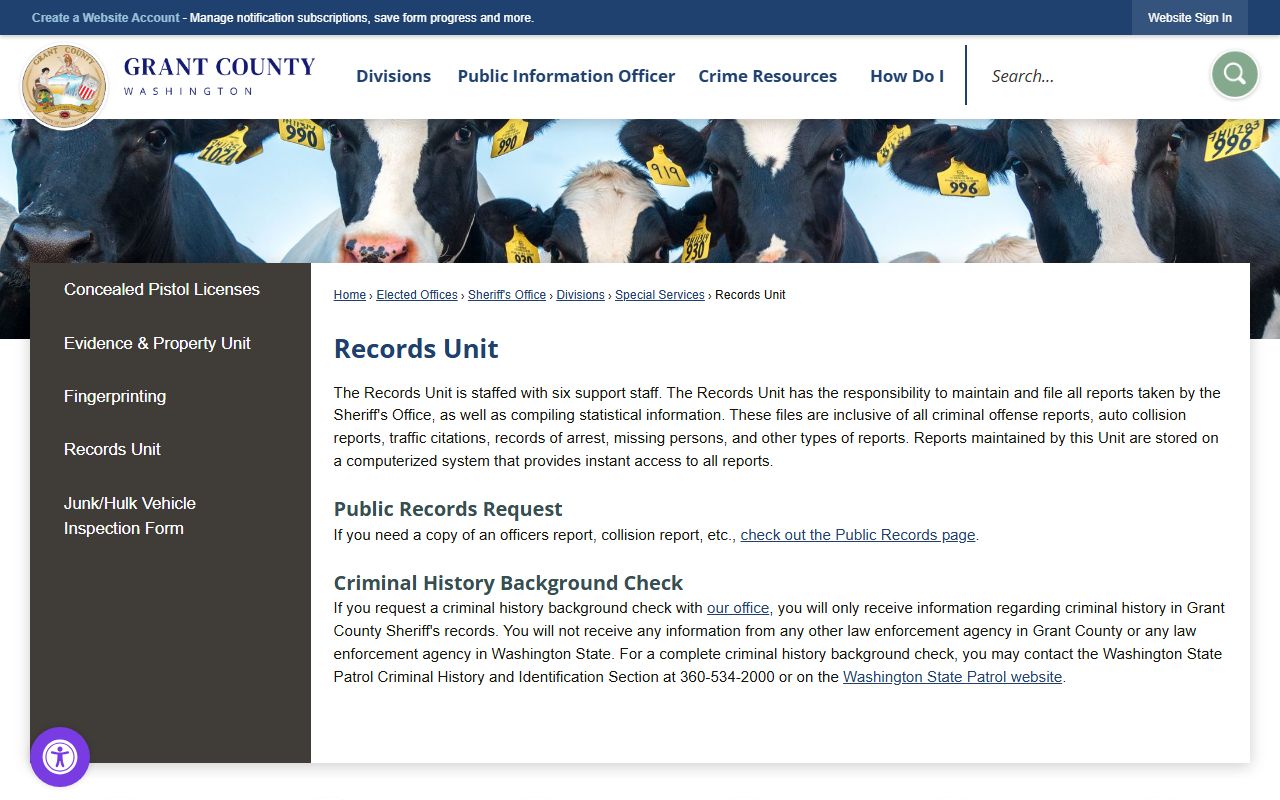Select Fingerprinting in the sidebar
Screen dimensions: 1280x800
point(115,396)
